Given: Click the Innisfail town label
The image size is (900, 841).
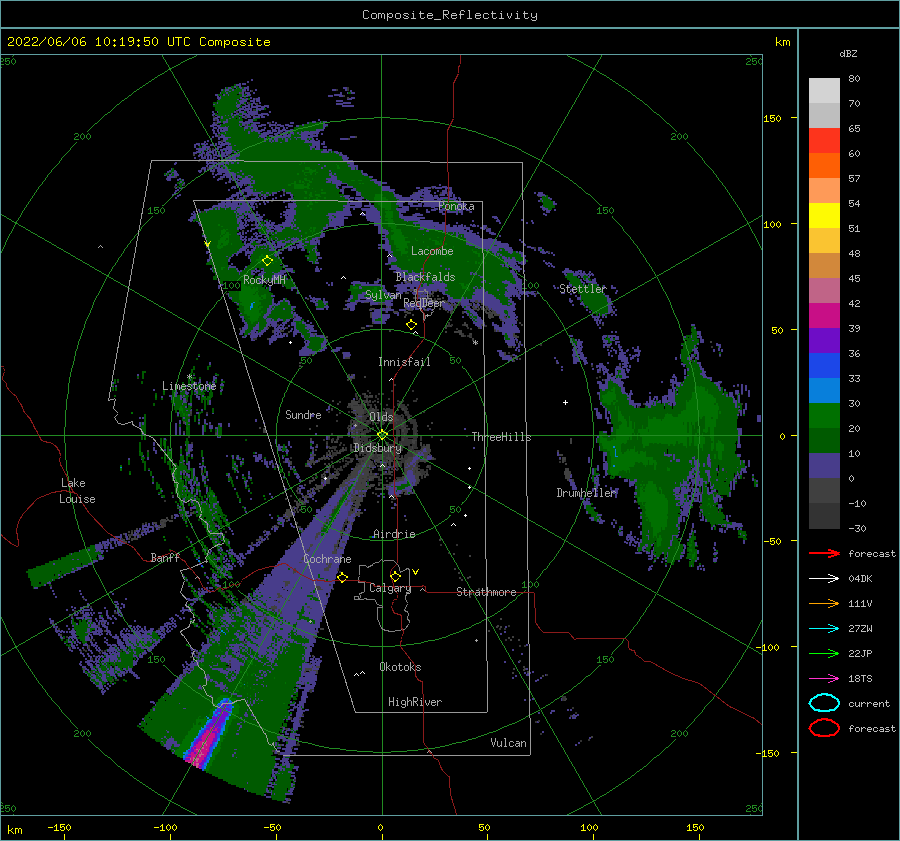Looking at the screenshot, I should pos(404,362).
